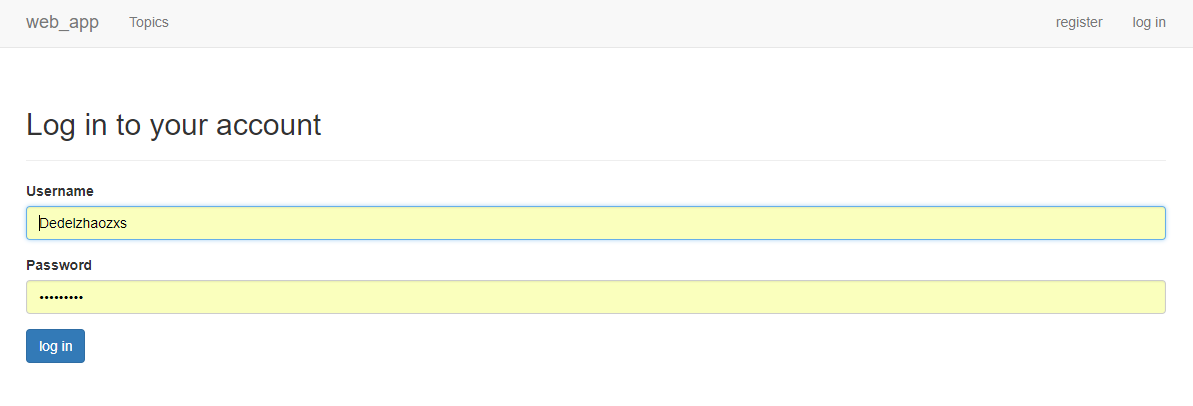Image resolution: width=1193 pixels, height=406 pixels.
Task: Click the Username field label
Action: point(60,191)
